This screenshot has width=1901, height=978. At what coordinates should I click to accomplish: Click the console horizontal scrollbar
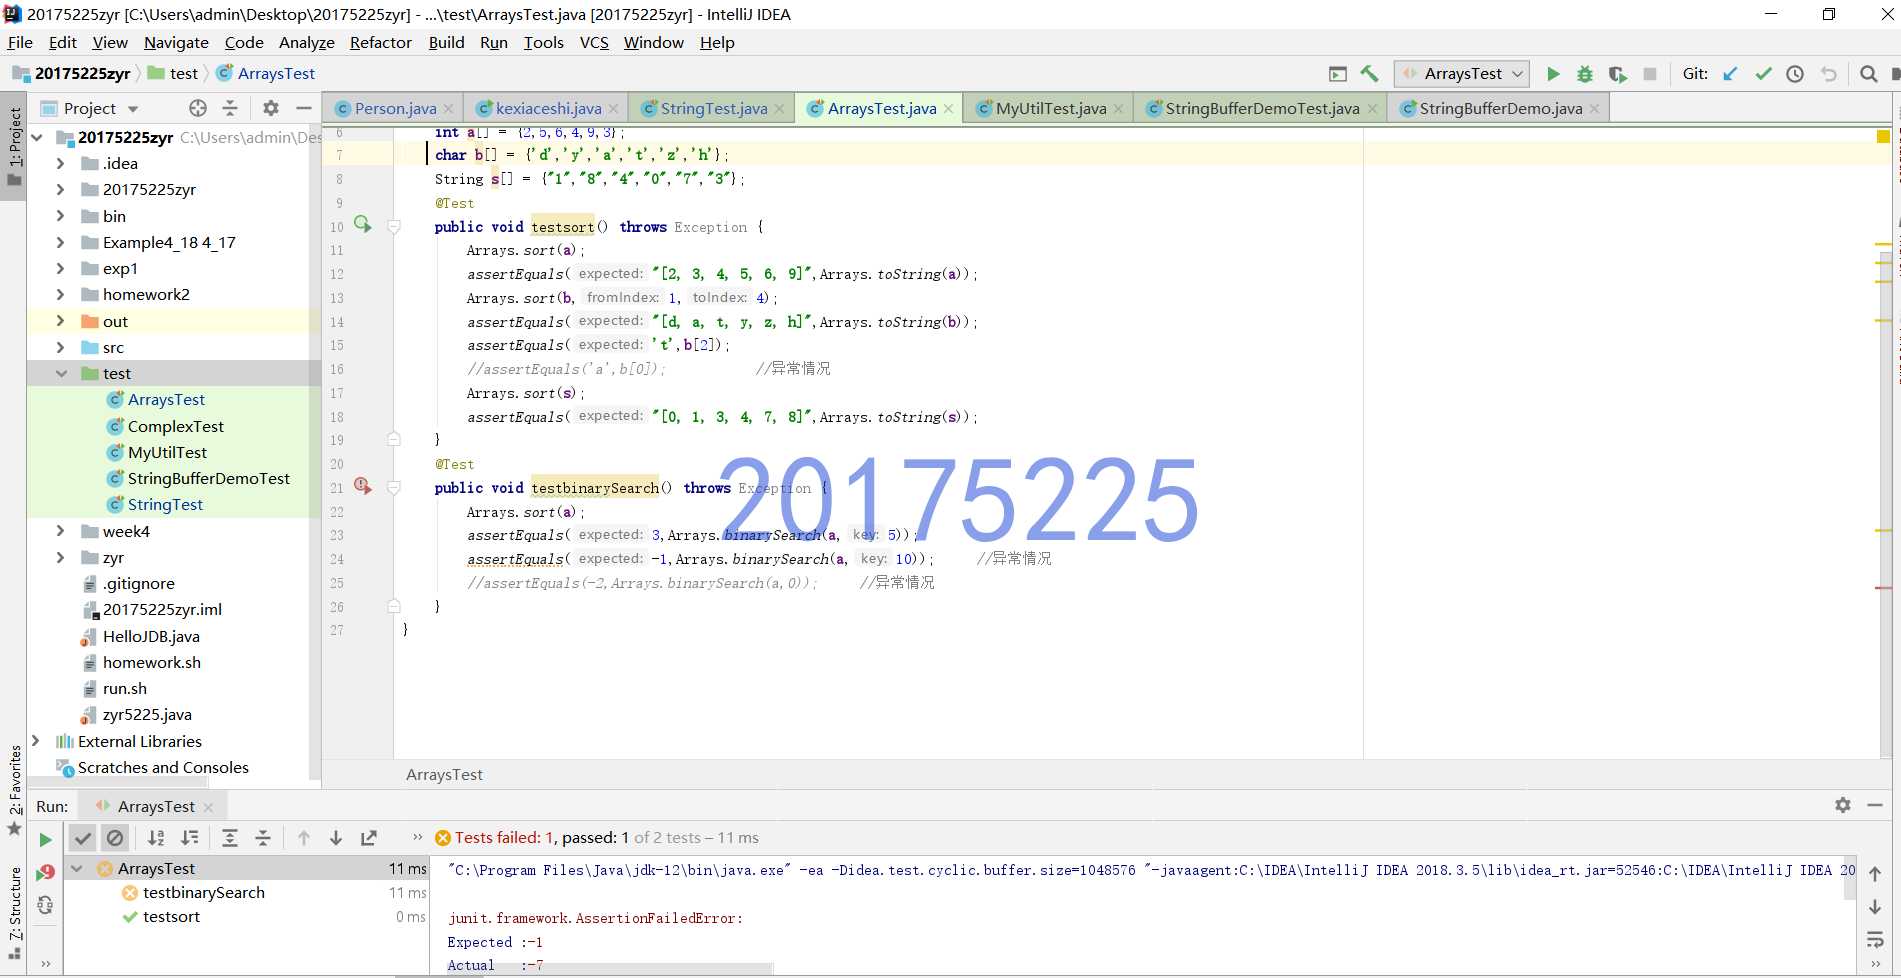pos(610,968)
